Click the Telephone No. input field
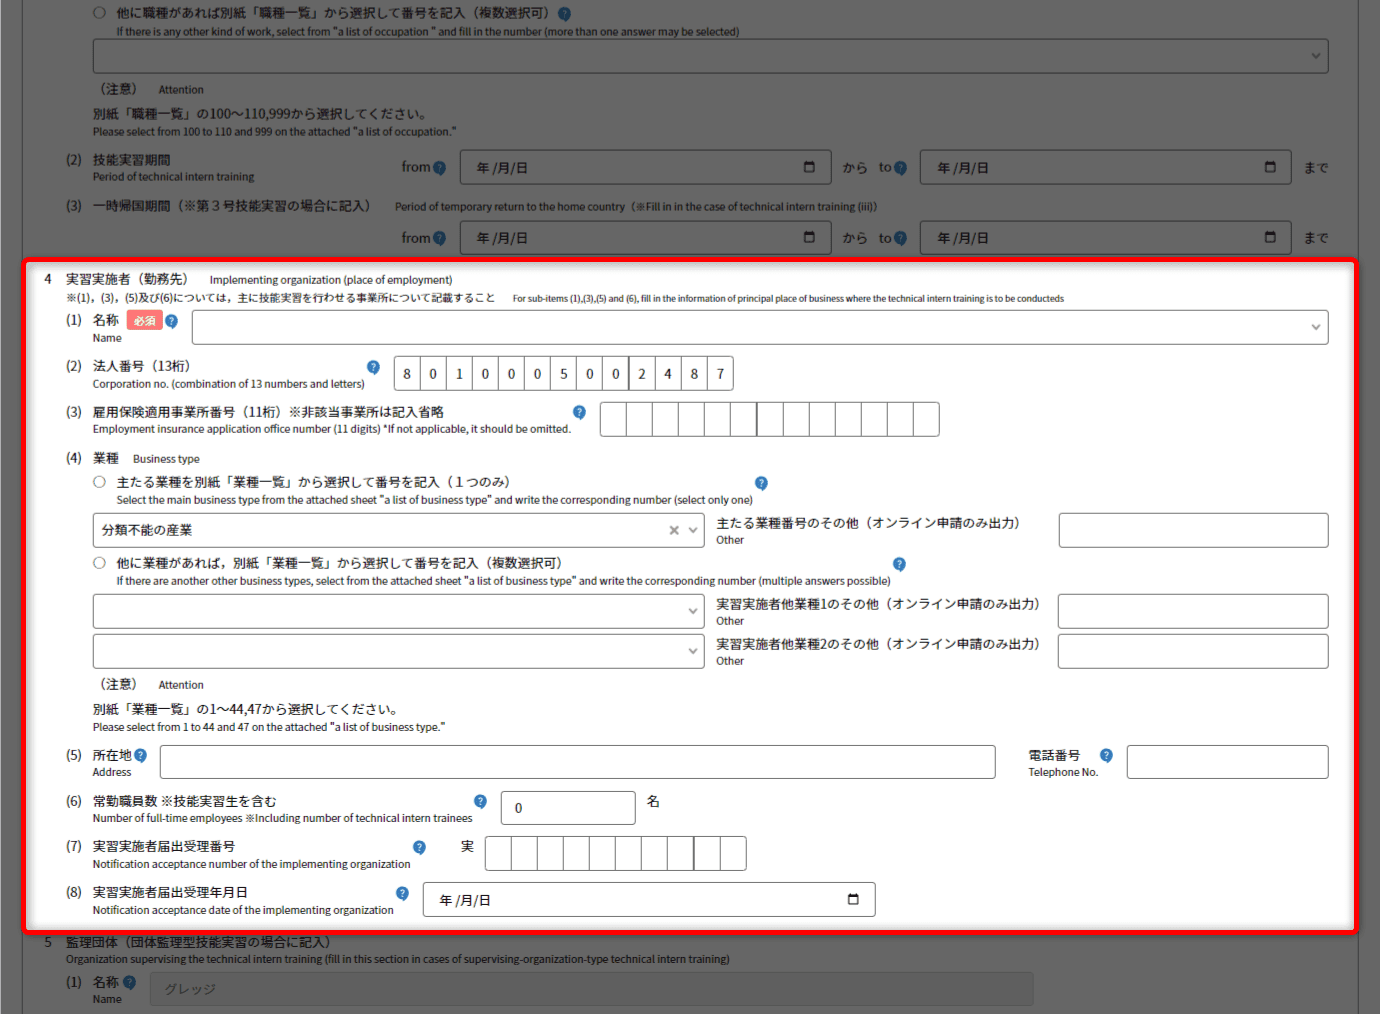Image resolution: width=1380 pixels, height=1014 pixels. 1227,762
